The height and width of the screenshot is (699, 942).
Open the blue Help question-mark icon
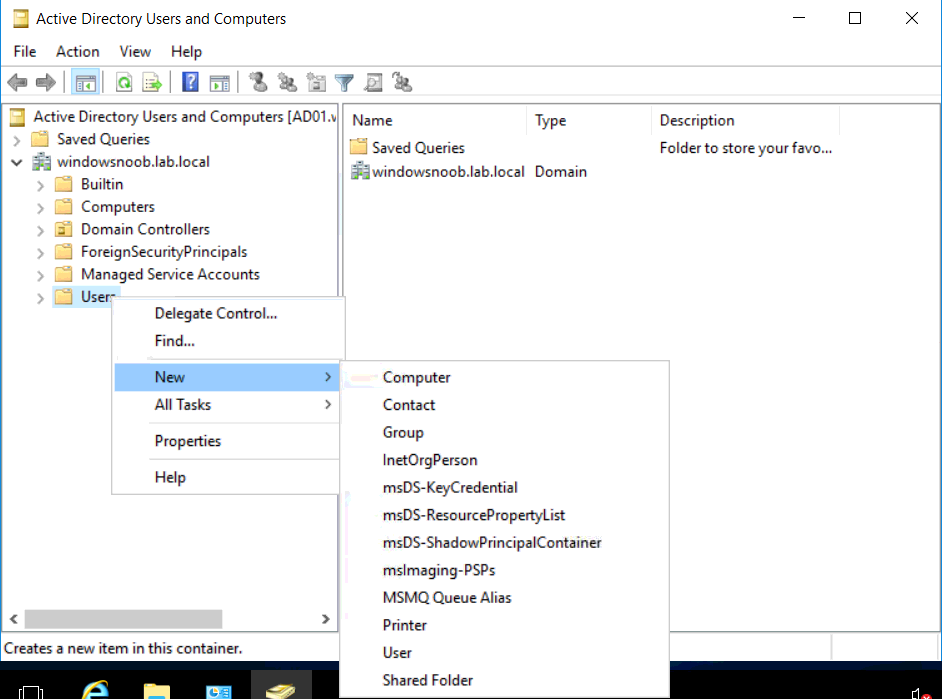(x=190, y=82)
